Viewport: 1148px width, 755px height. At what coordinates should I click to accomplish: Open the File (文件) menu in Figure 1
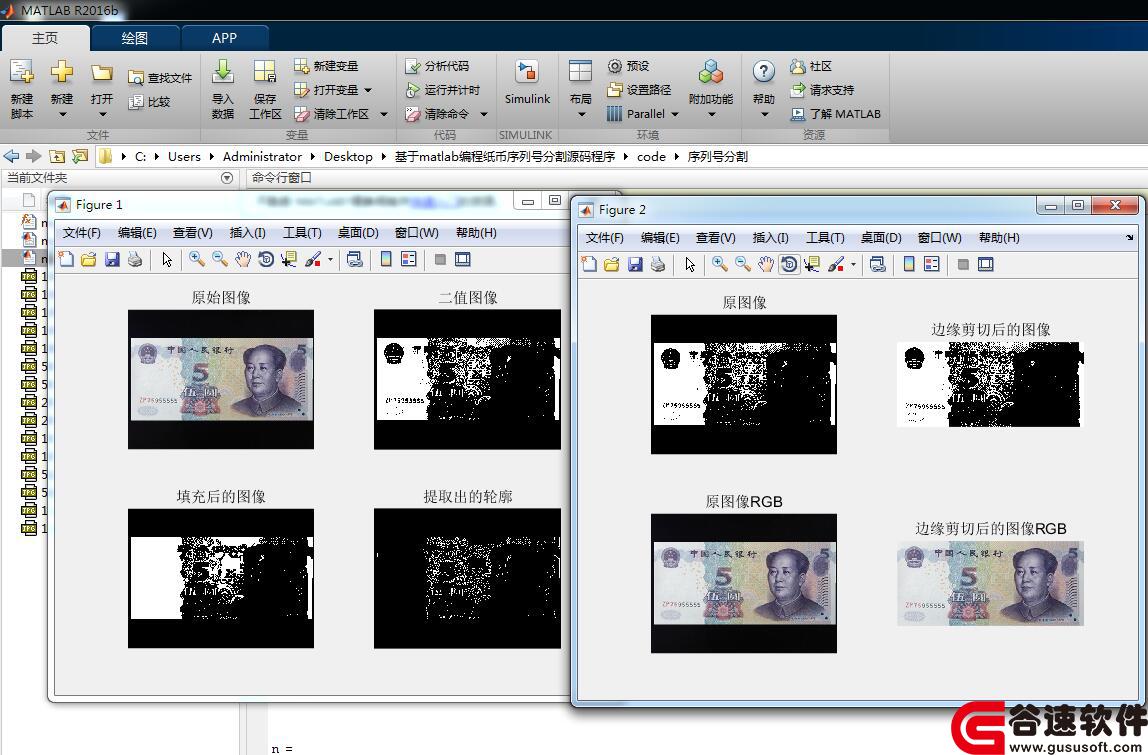point(81,233)
